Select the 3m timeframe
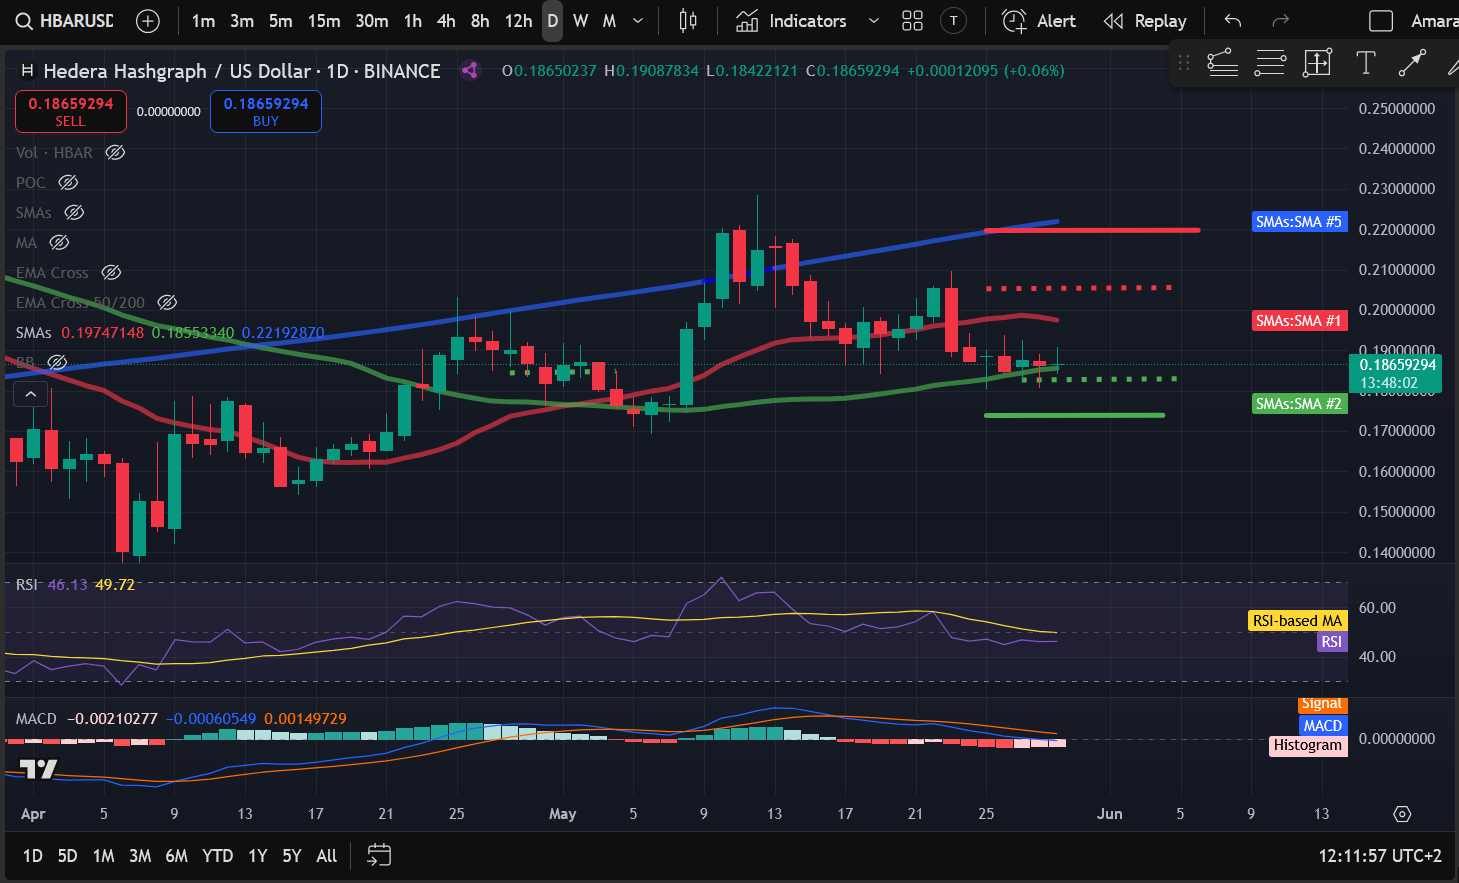Viewport: 1459px width, 883px height. [x=242, y=21]
